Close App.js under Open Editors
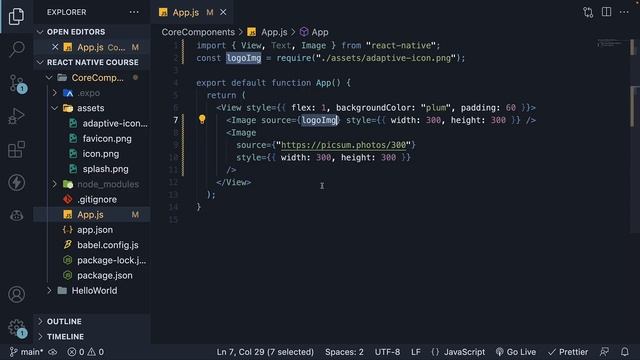The image size is (640, 360). (x=55, y=47)
